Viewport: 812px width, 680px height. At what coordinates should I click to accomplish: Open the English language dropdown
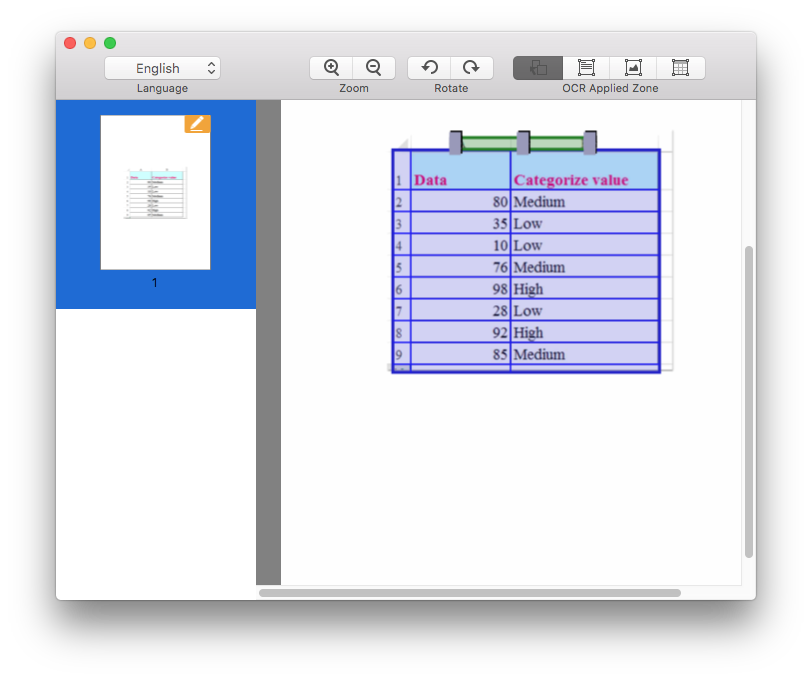(x=162, y=68)
